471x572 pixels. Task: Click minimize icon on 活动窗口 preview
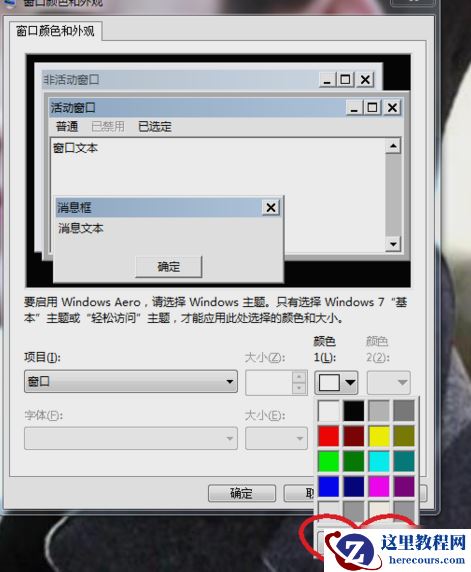(354, 108)
